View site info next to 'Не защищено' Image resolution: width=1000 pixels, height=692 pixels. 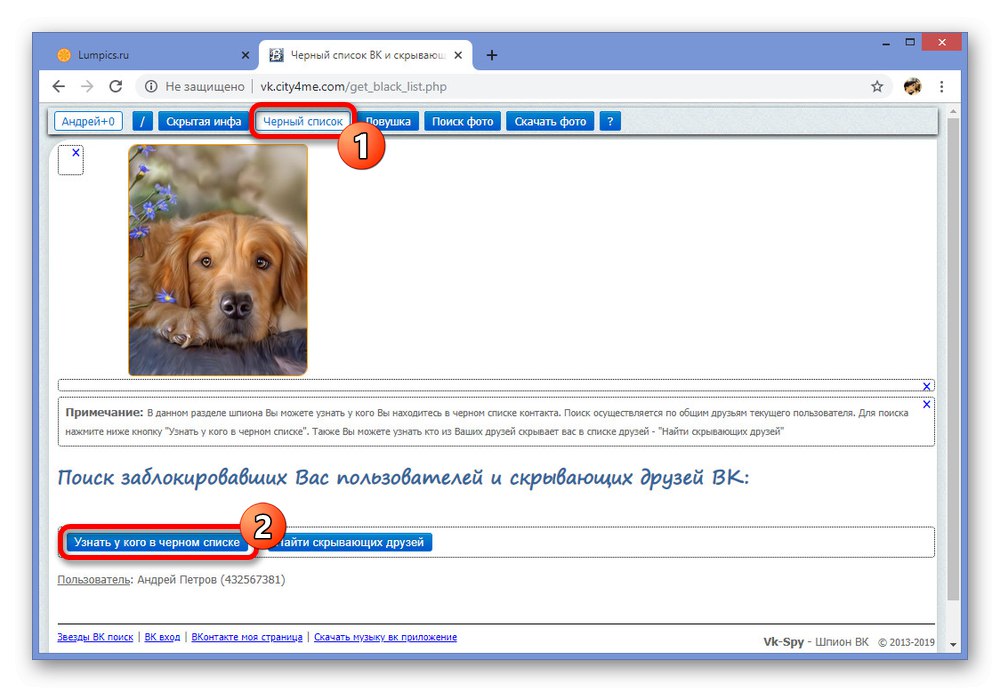[151, 86]
